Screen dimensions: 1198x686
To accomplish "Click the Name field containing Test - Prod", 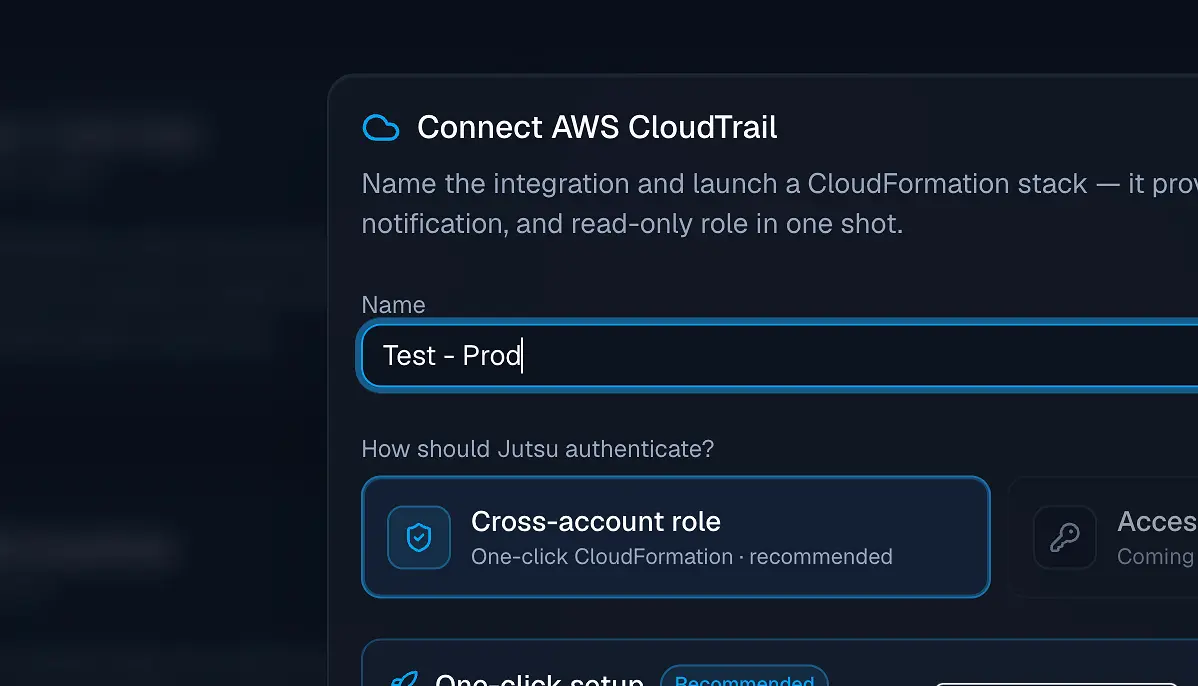I will coord(780,356).
